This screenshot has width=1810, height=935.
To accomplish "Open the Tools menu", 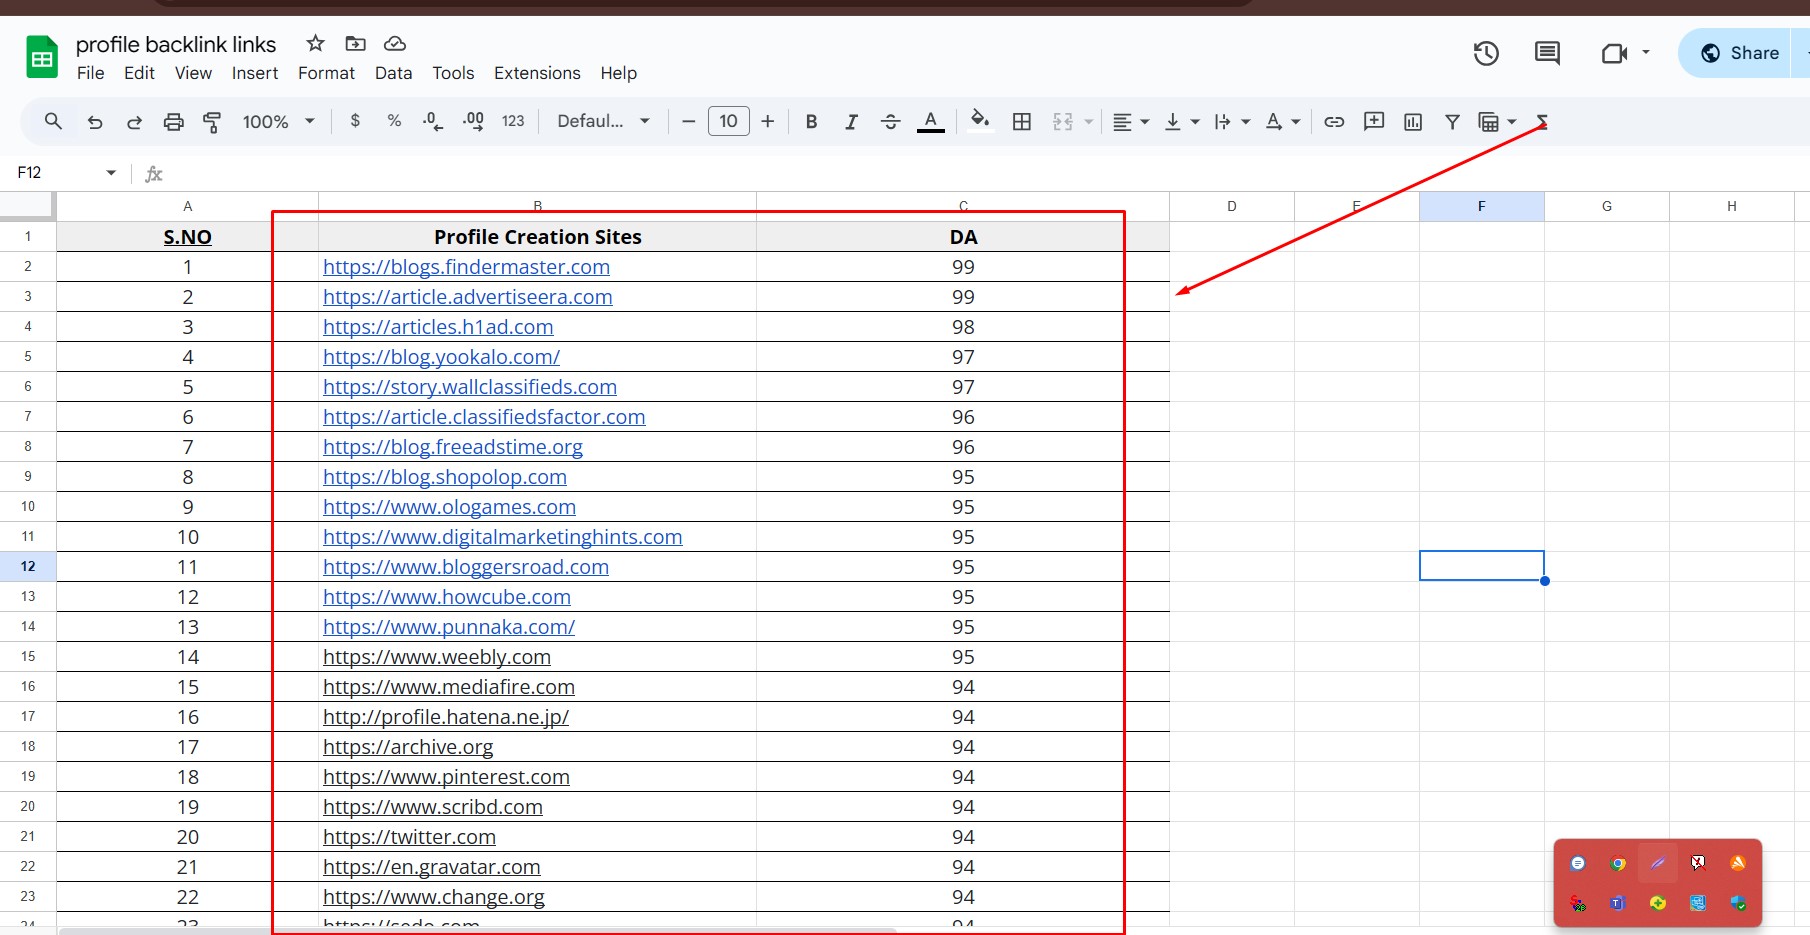I will pyautogui.click(x=453, y=73).
